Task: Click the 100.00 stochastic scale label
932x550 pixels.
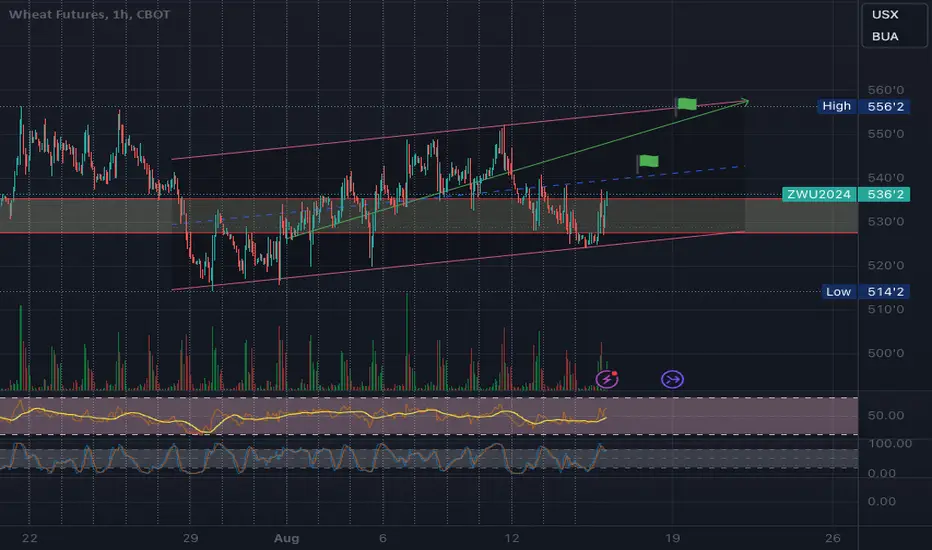Action: [x=890, y=444]
